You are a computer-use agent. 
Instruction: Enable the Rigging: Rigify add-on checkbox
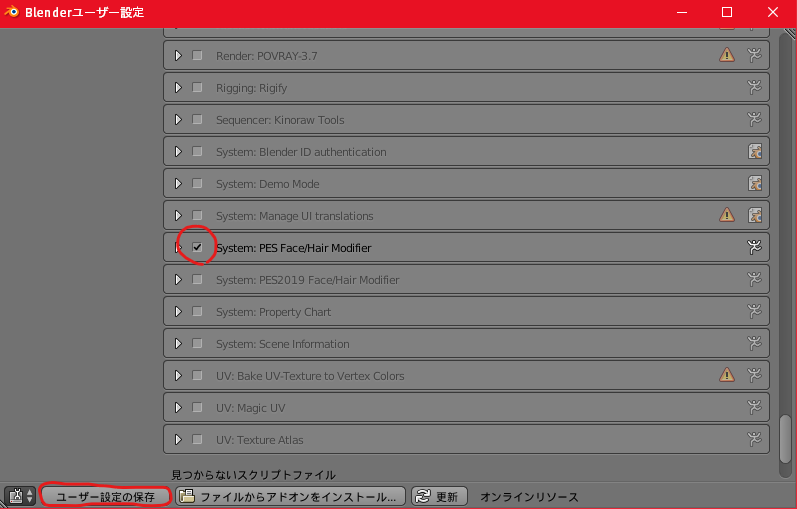pyautogui.click(x=197, y=87)
